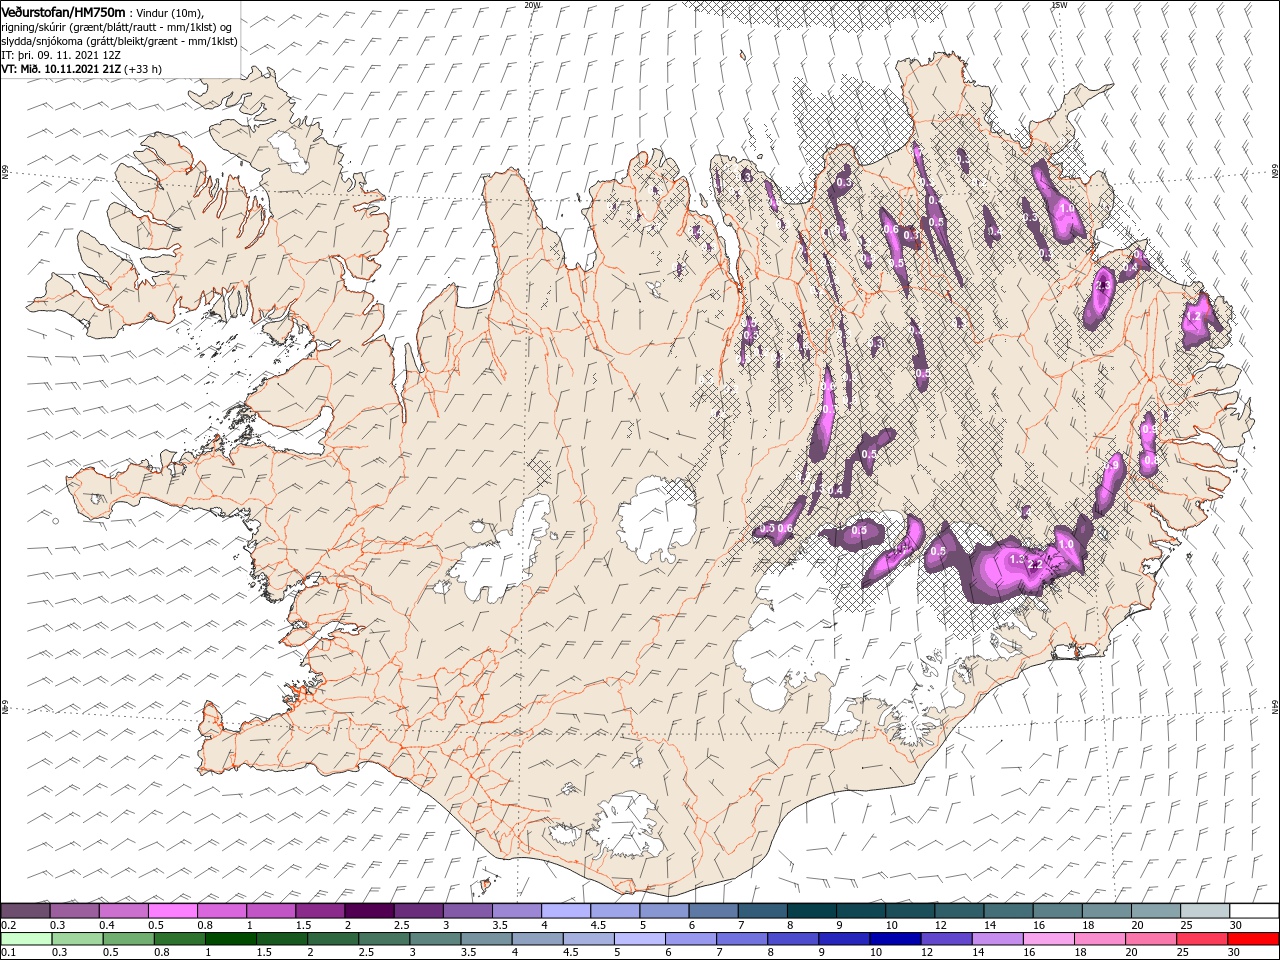Pick the gray-green 3 swatch, lower scale
Viewport: 1280px width, 960px height.
[x=435, y=939]
